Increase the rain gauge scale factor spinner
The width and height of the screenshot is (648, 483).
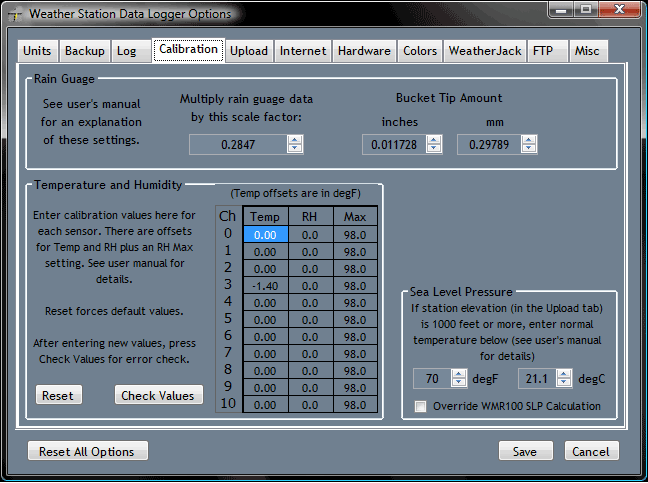point(294,140)
